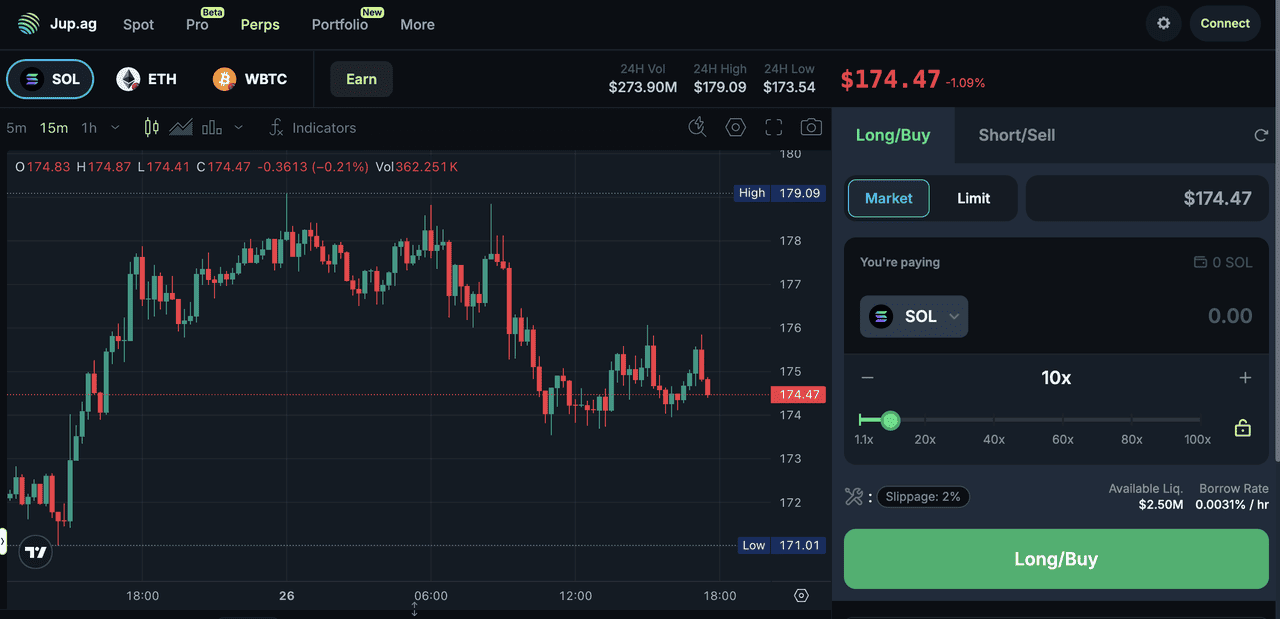Open the settings gear in header
The width and height of the screenshot is (1280, 619).
[1163, 23]
